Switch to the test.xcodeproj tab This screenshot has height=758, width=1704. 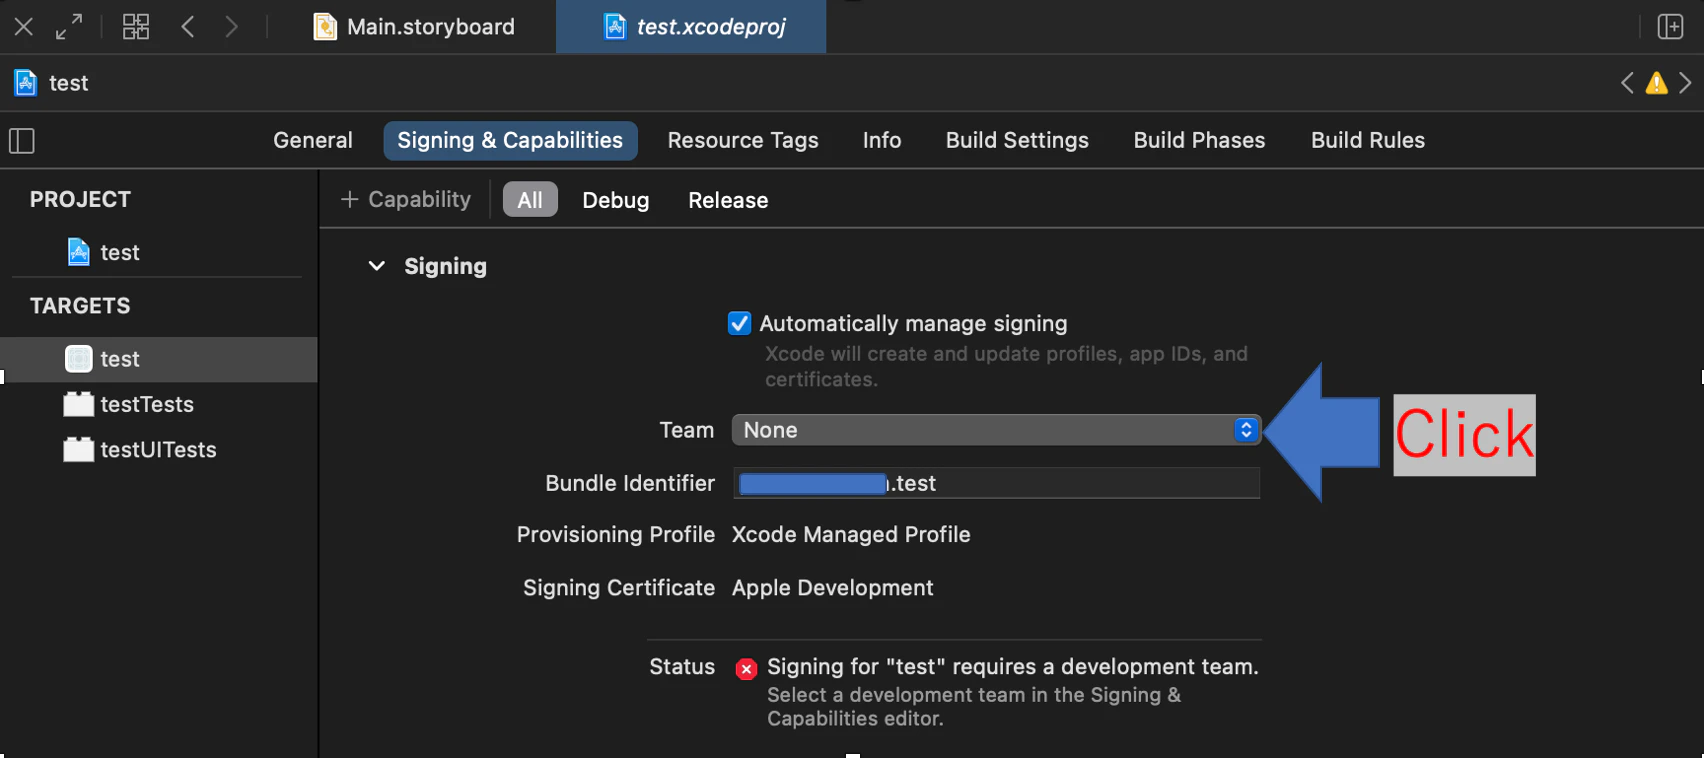(x=691, y=27)
